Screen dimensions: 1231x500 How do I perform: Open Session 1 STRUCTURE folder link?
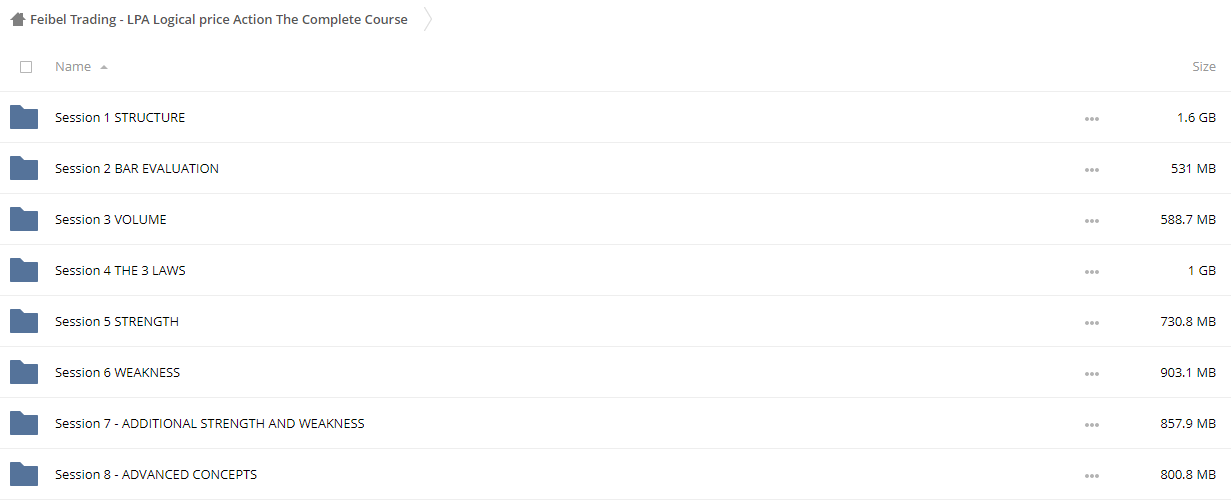(x=120, y=117)
